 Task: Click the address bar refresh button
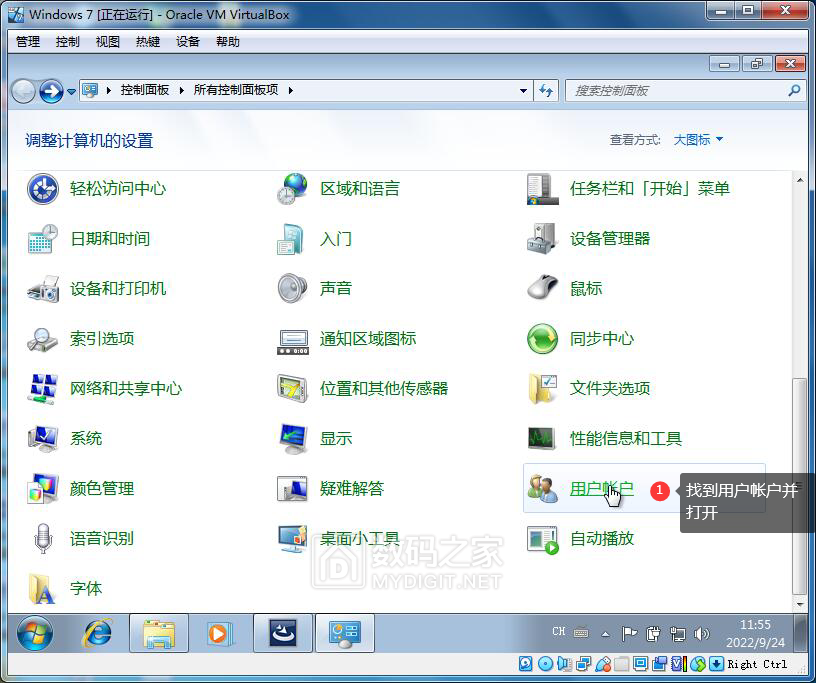(x=546, y=91)
